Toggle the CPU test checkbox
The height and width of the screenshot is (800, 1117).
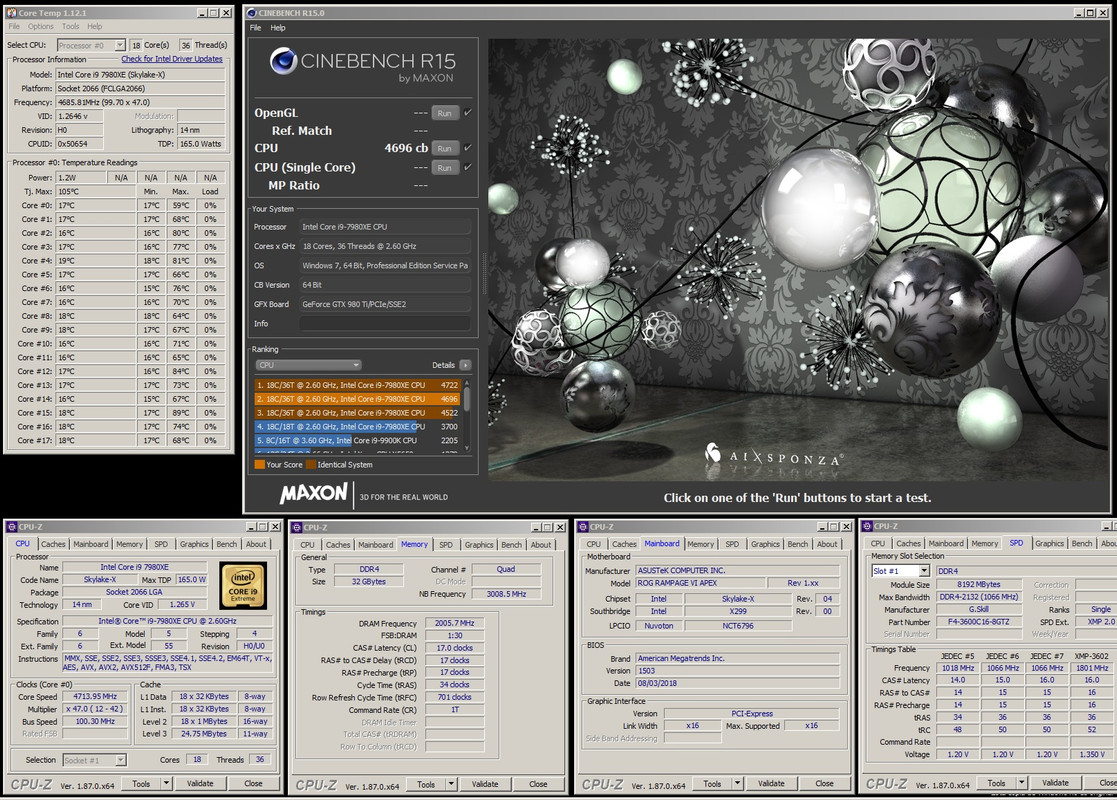tap(468, 147)
